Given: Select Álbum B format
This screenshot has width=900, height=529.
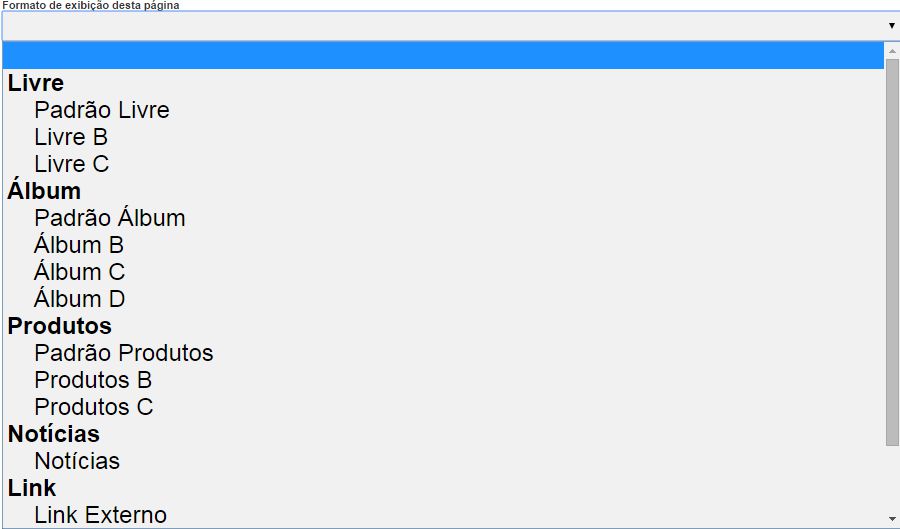Looking at the screenshot, I should [x=79, y=245].
